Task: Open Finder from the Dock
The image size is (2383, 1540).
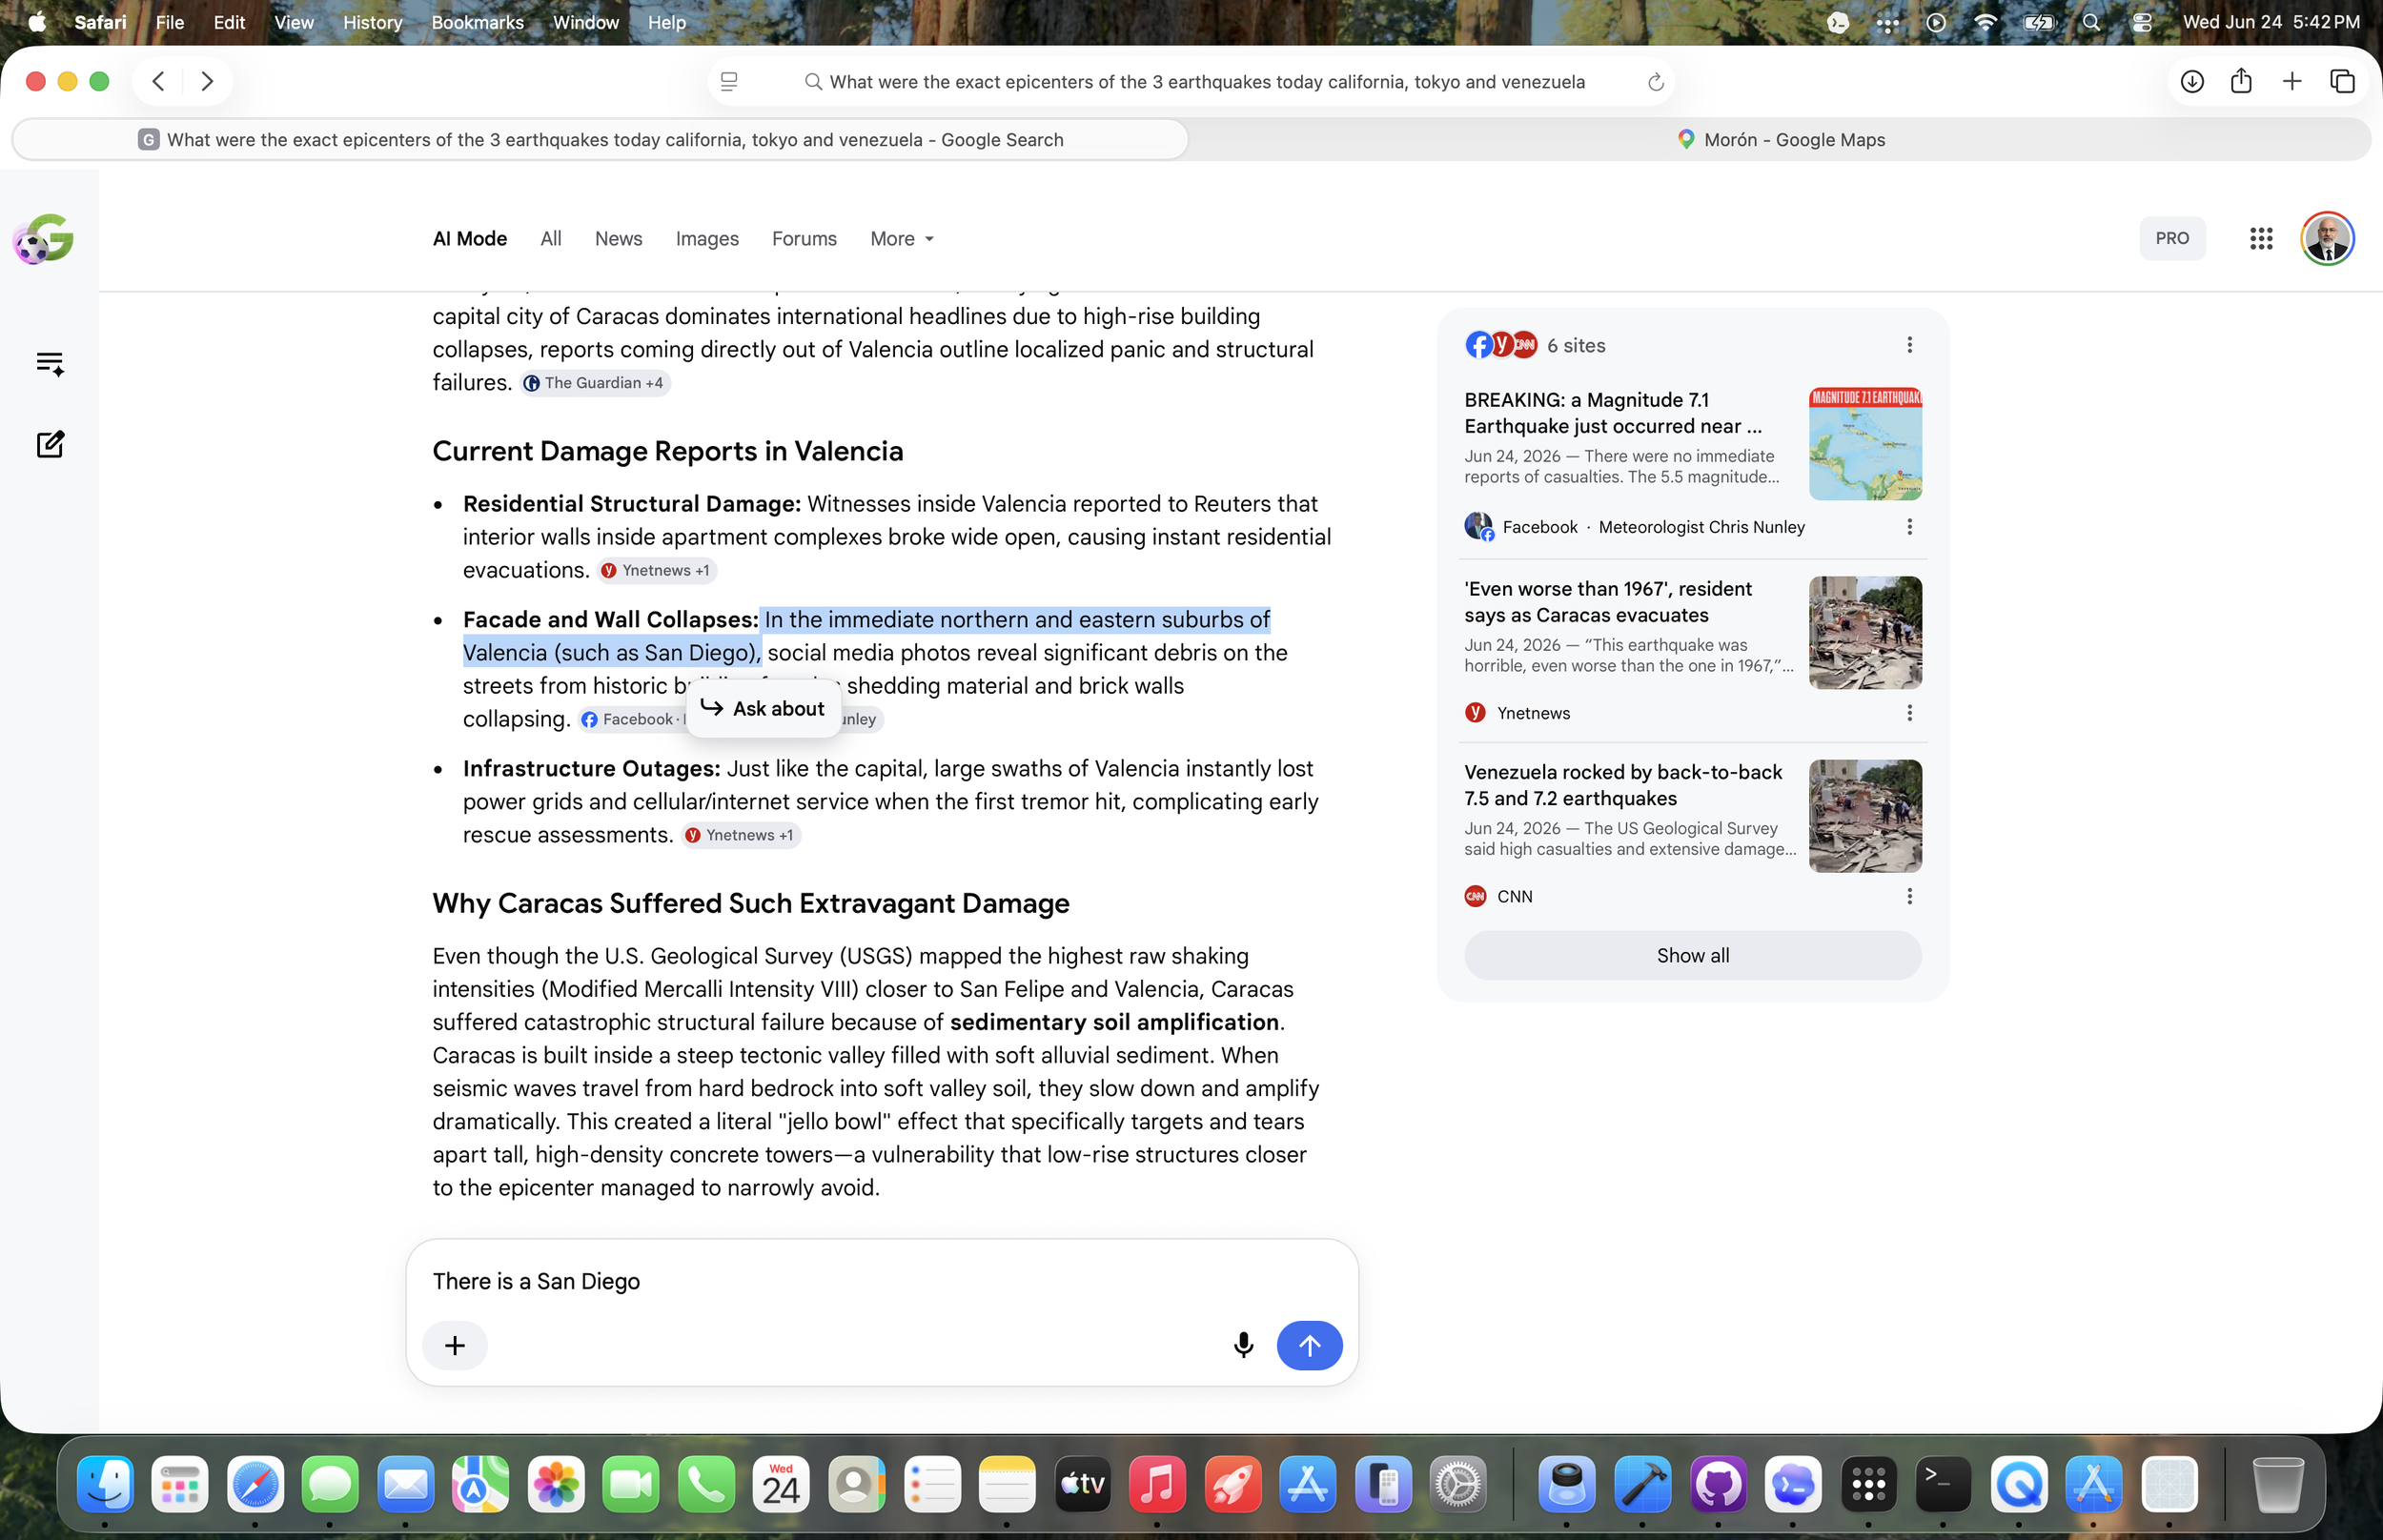Action: (x=105, y=1484)
